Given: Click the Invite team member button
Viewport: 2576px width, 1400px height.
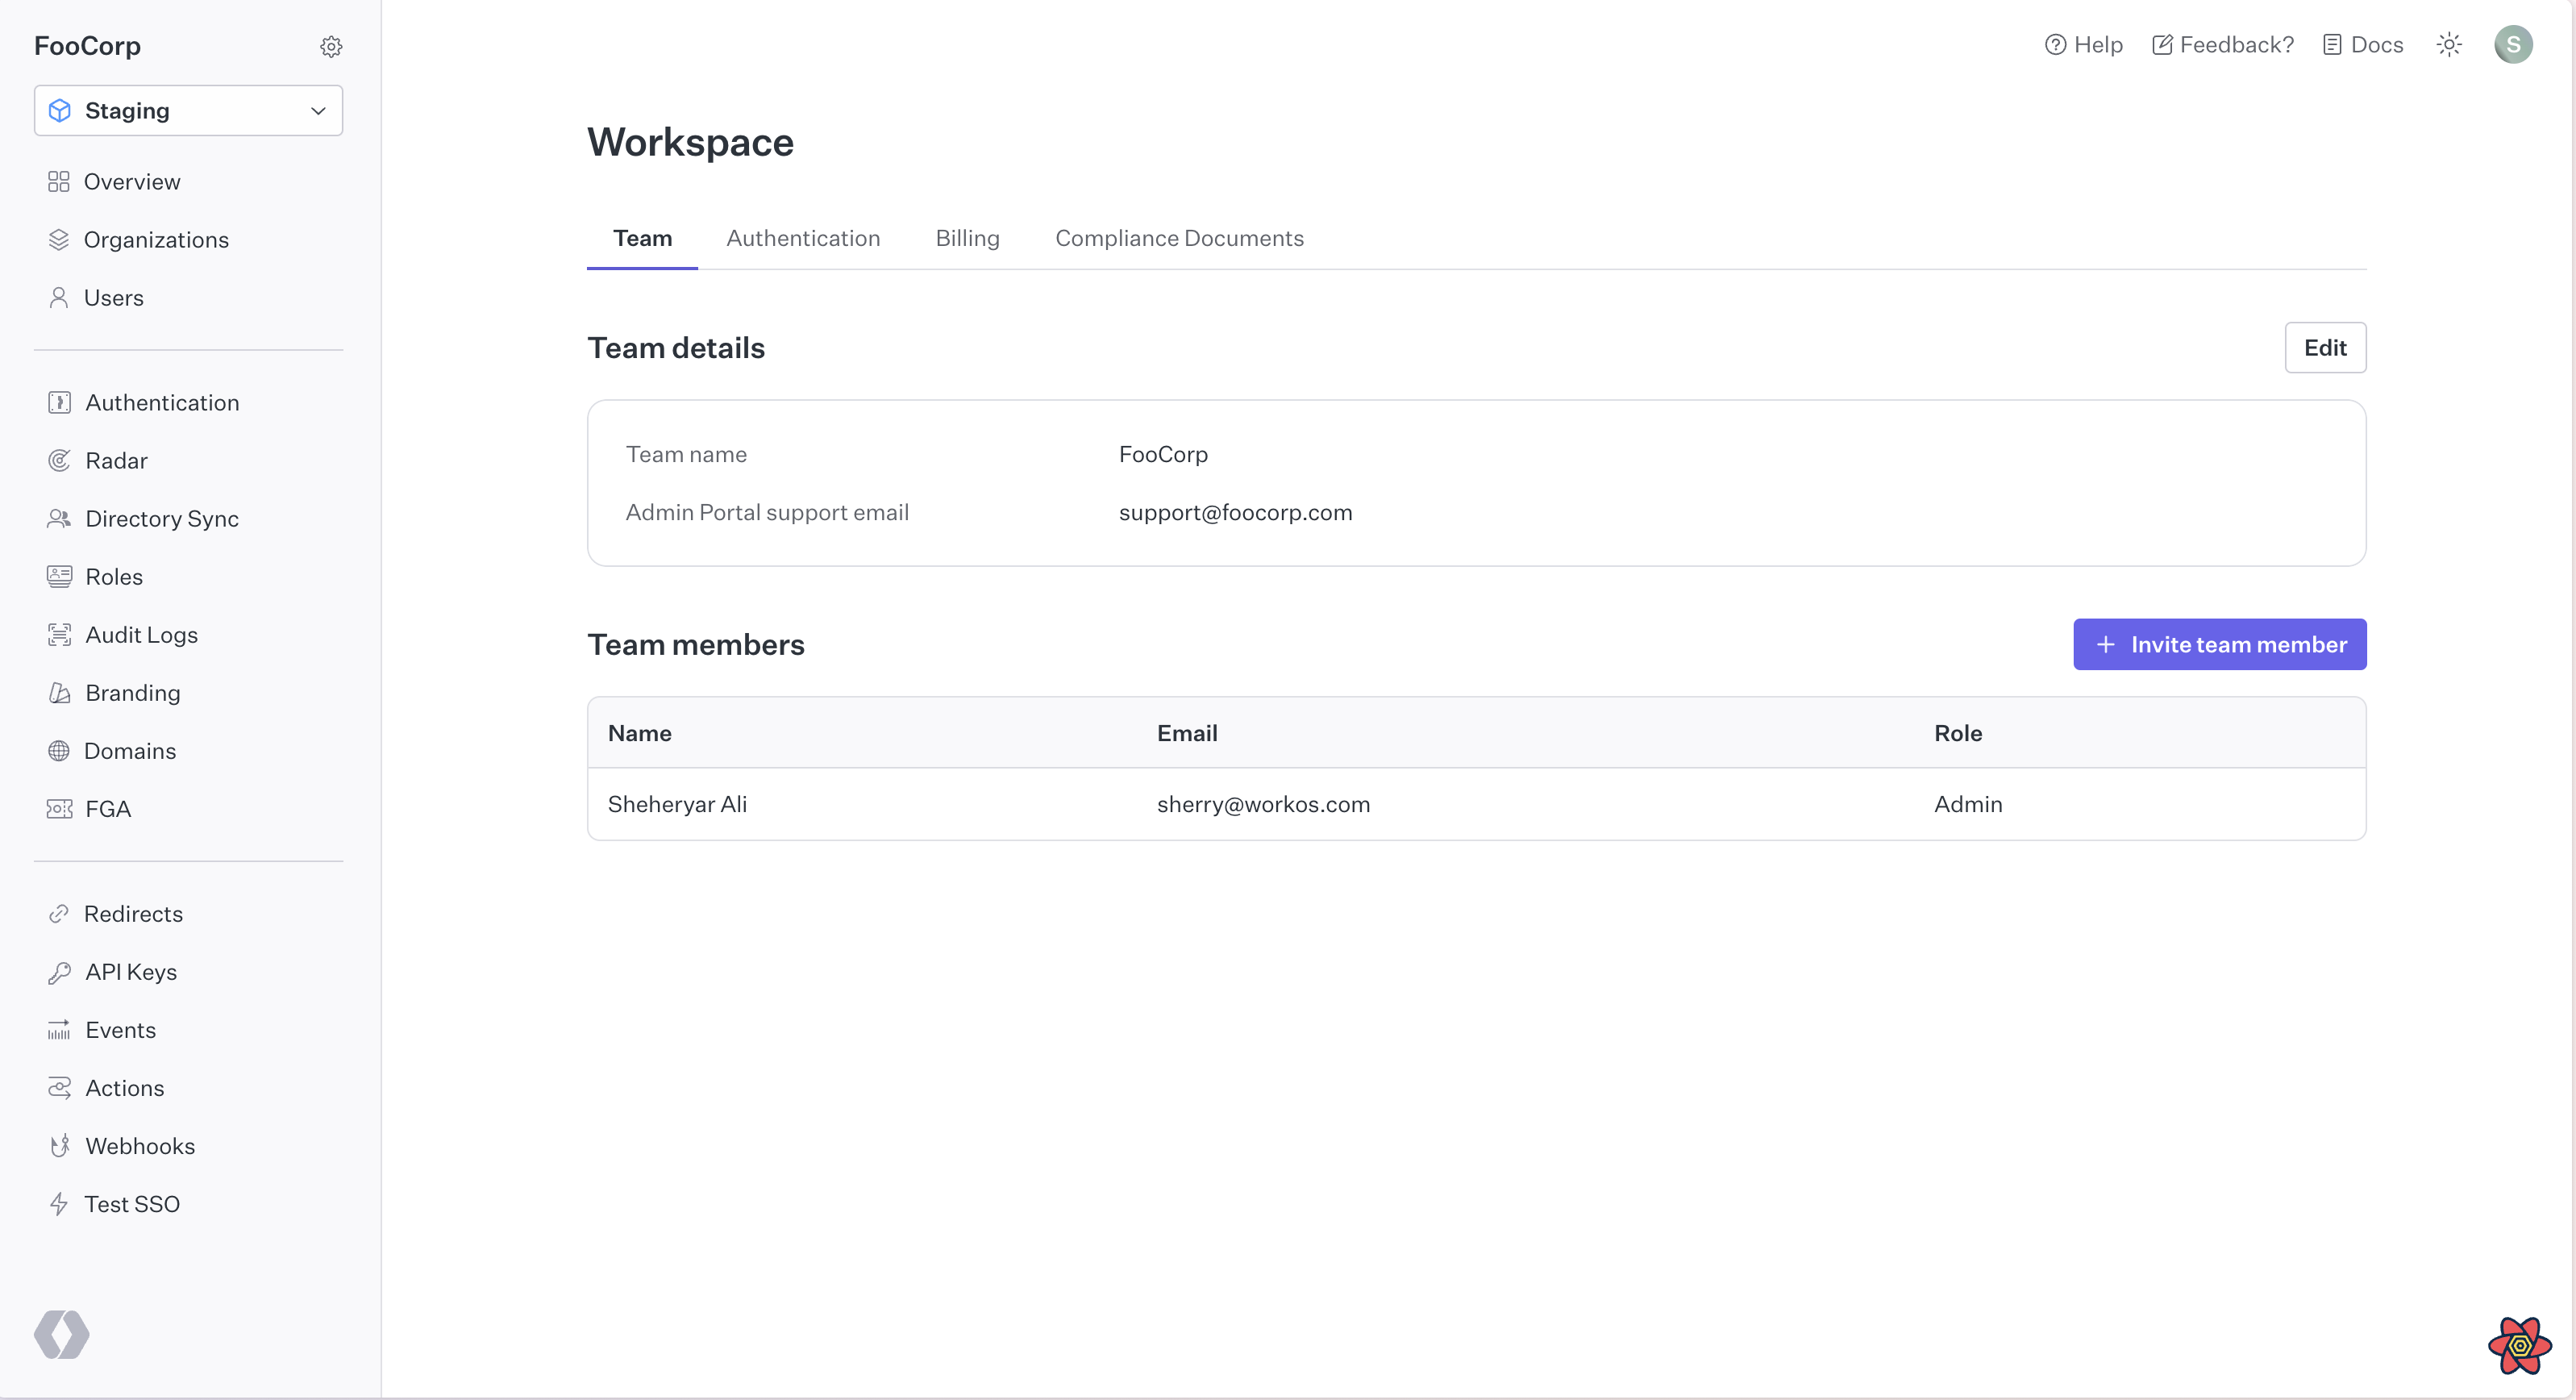Looking at the screenshot, I should coord(2219,644).
